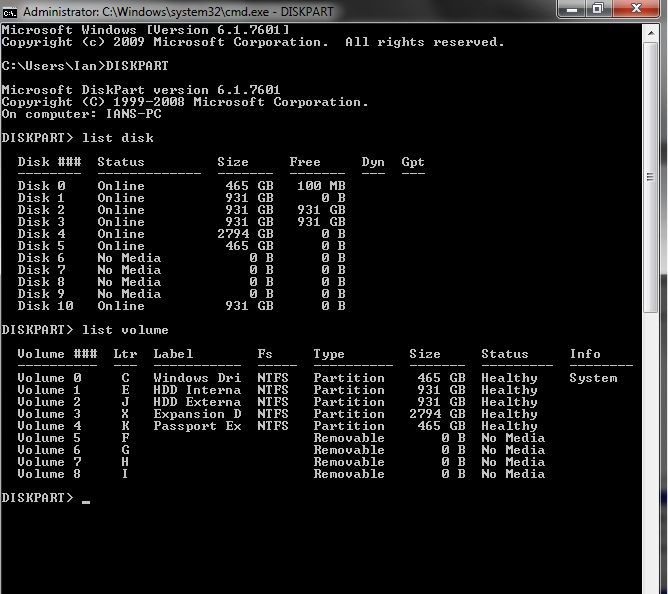Click the 'Microsoft DiskPart version 6.1.7601' line

coord(141,90)
